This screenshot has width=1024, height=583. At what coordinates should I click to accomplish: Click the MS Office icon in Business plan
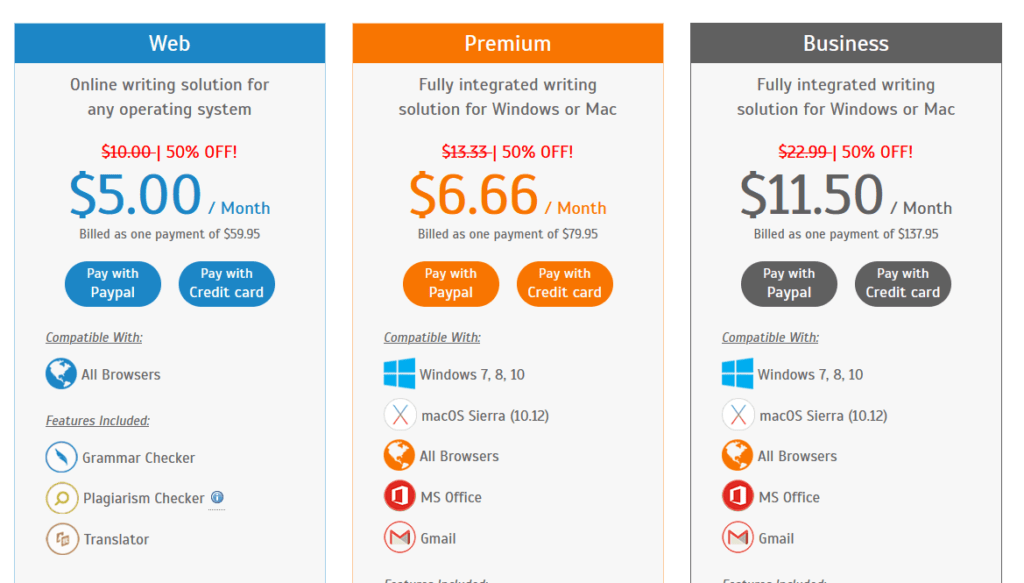tap(737, 496)
